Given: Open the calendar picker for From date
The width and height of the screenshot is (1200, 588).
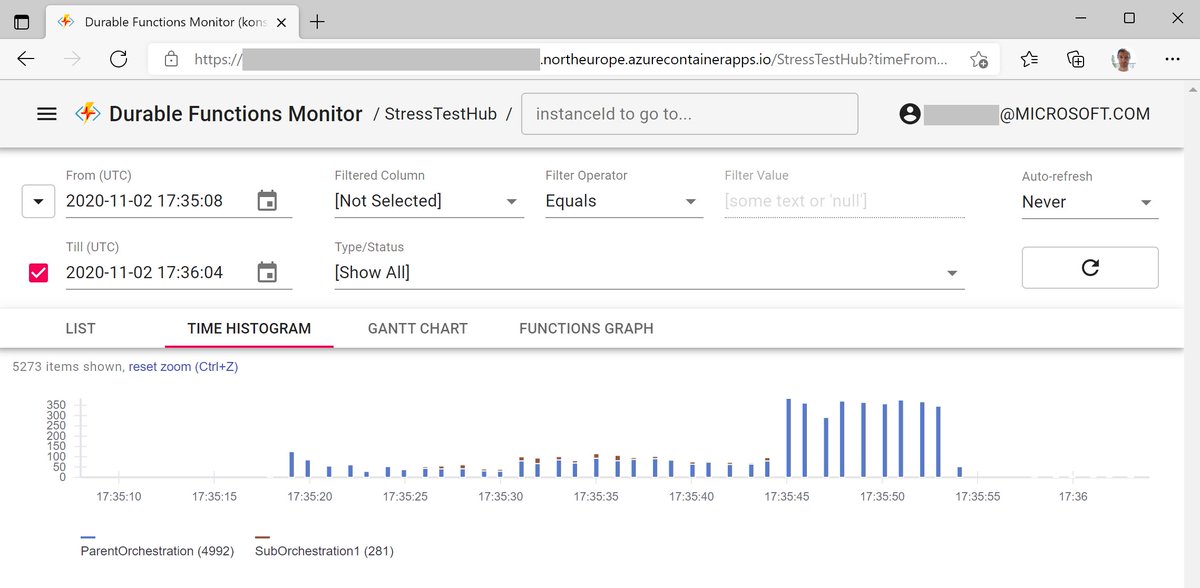Looking at the screenshot, I should (267, 201).
